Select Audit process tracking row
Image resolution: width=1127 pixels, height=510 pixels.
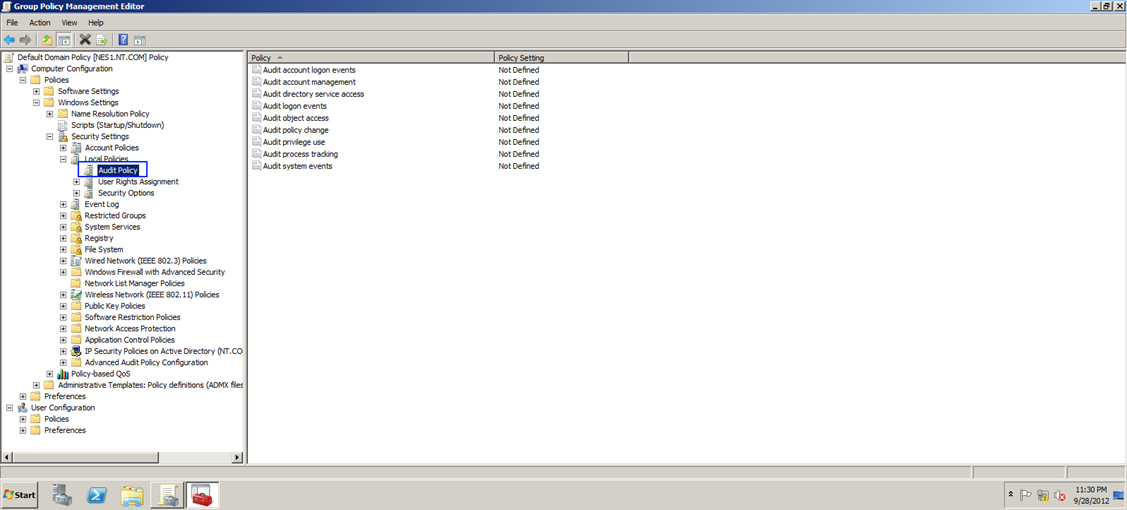[x=300, y=154]
